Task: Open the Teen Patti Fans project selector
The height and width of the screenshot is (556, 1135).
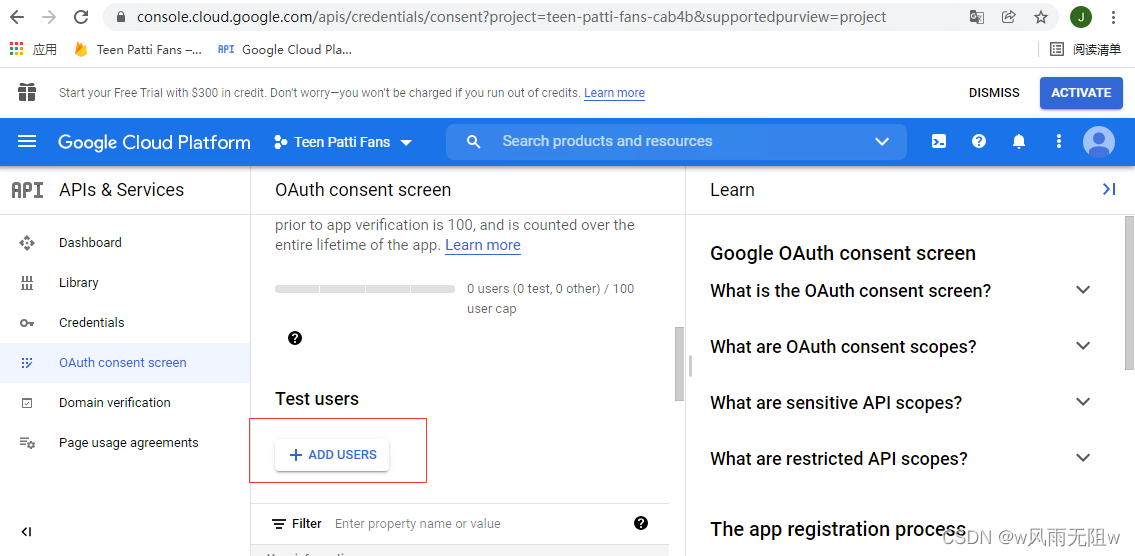Action: click(x=343, y=142)
